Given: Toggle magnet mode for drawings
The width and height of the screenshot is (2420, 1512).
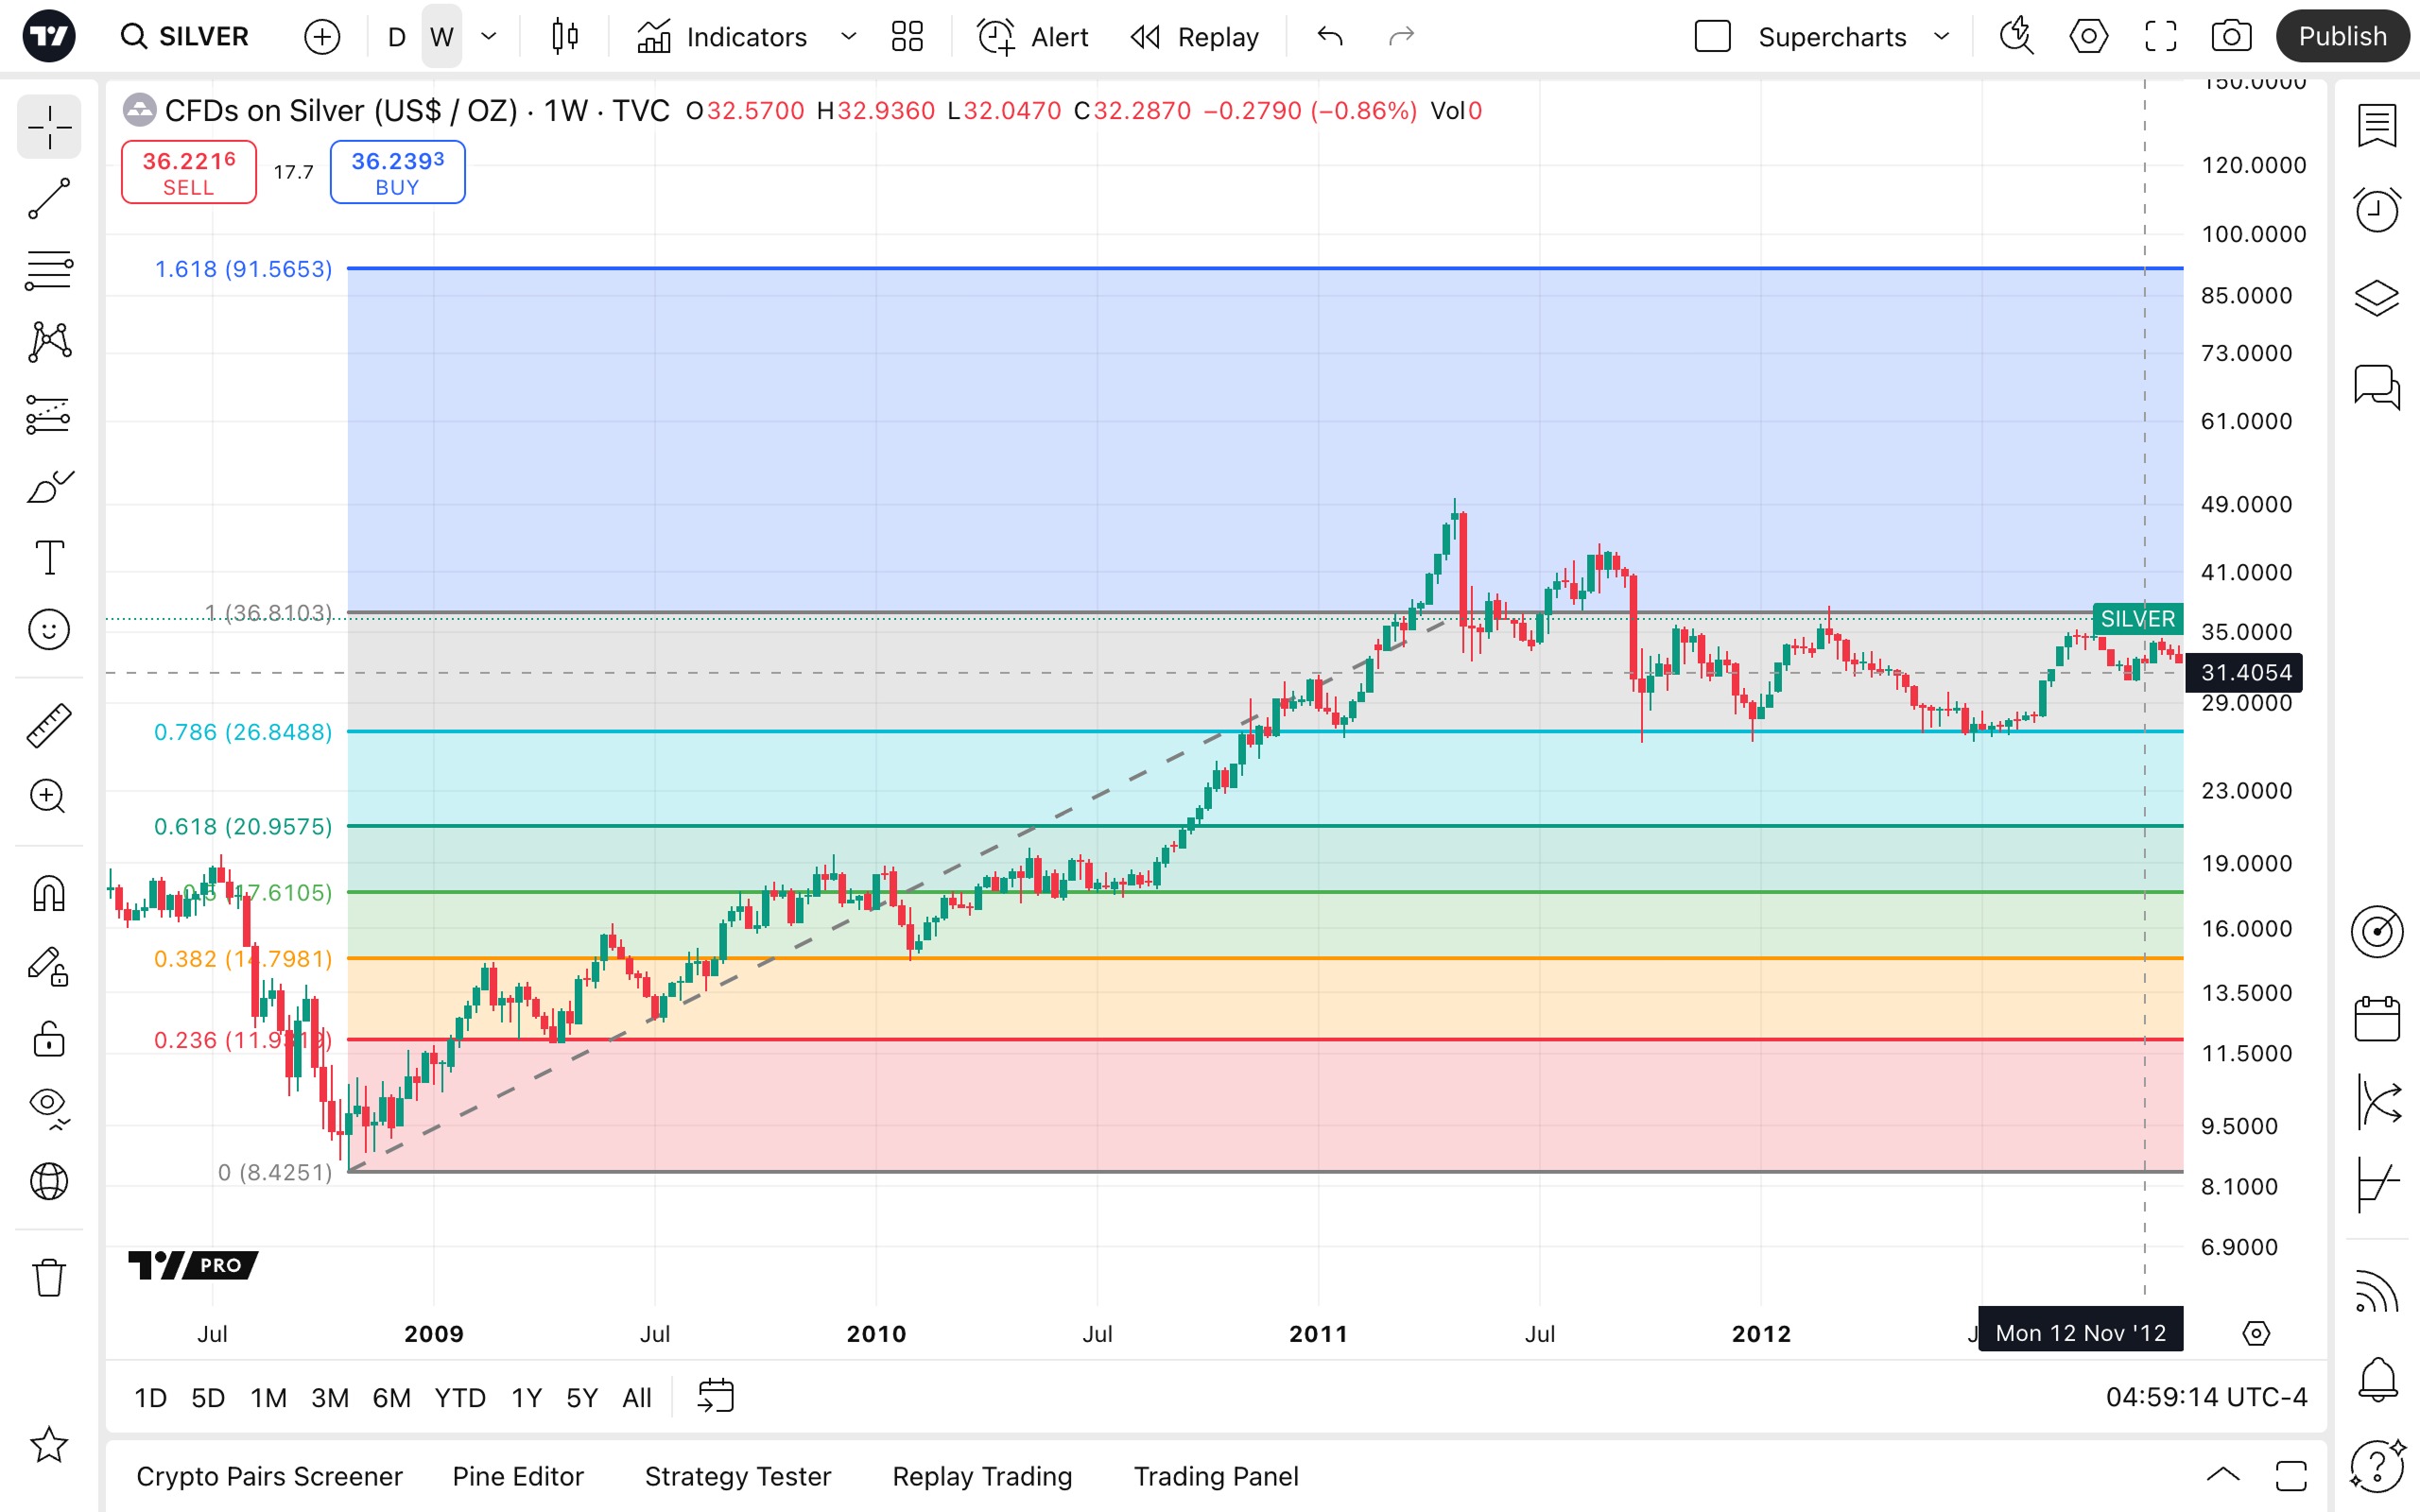Looking at the screenshot, I should 48,893.
